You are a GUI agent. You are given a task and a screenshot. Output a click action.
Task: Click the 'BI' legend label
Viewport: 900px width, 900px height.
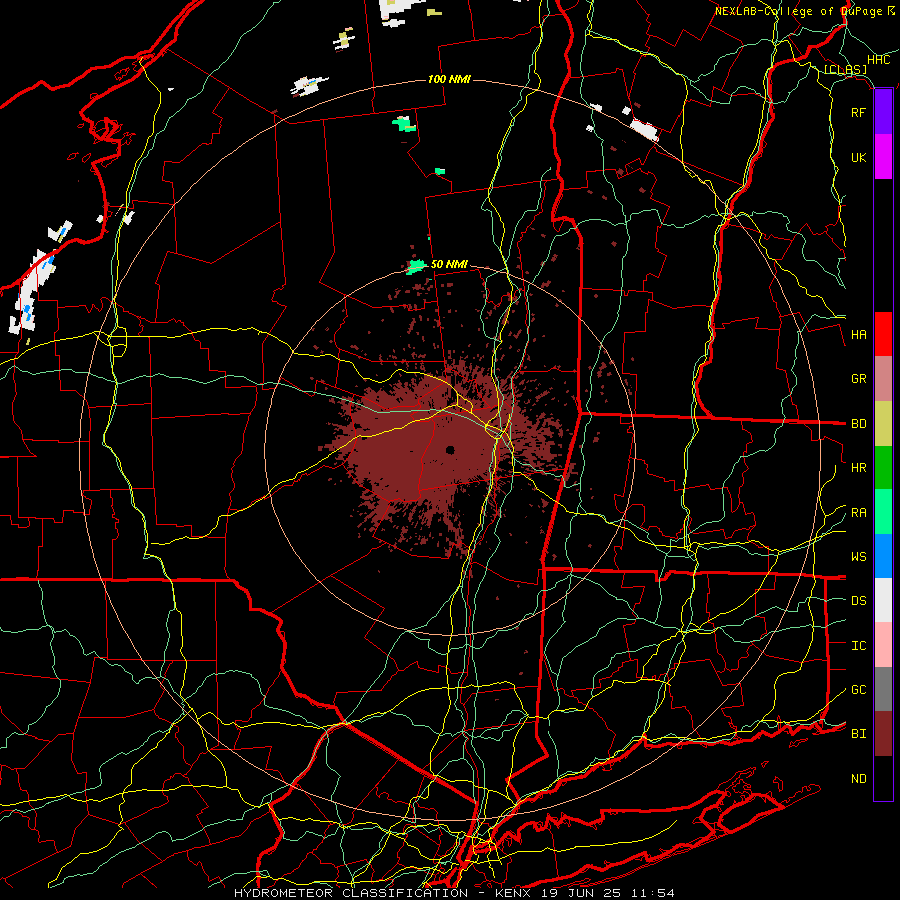[858, 734]
